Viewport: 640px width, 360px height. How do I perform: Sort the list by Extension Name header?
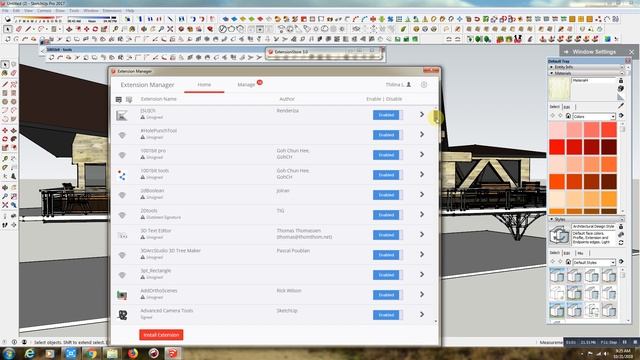point(158,99)
